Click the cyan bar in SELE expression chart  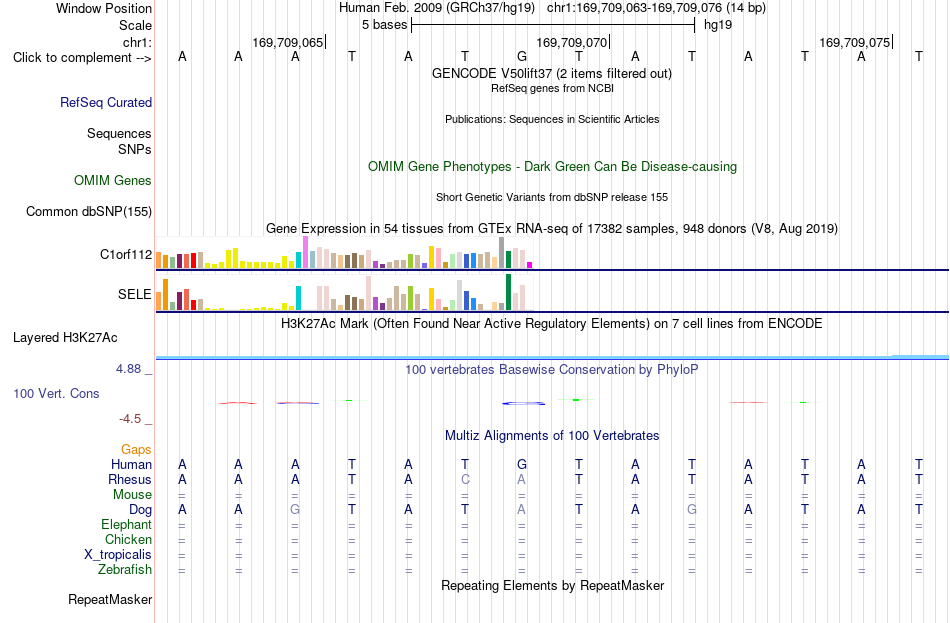[298, 298]
